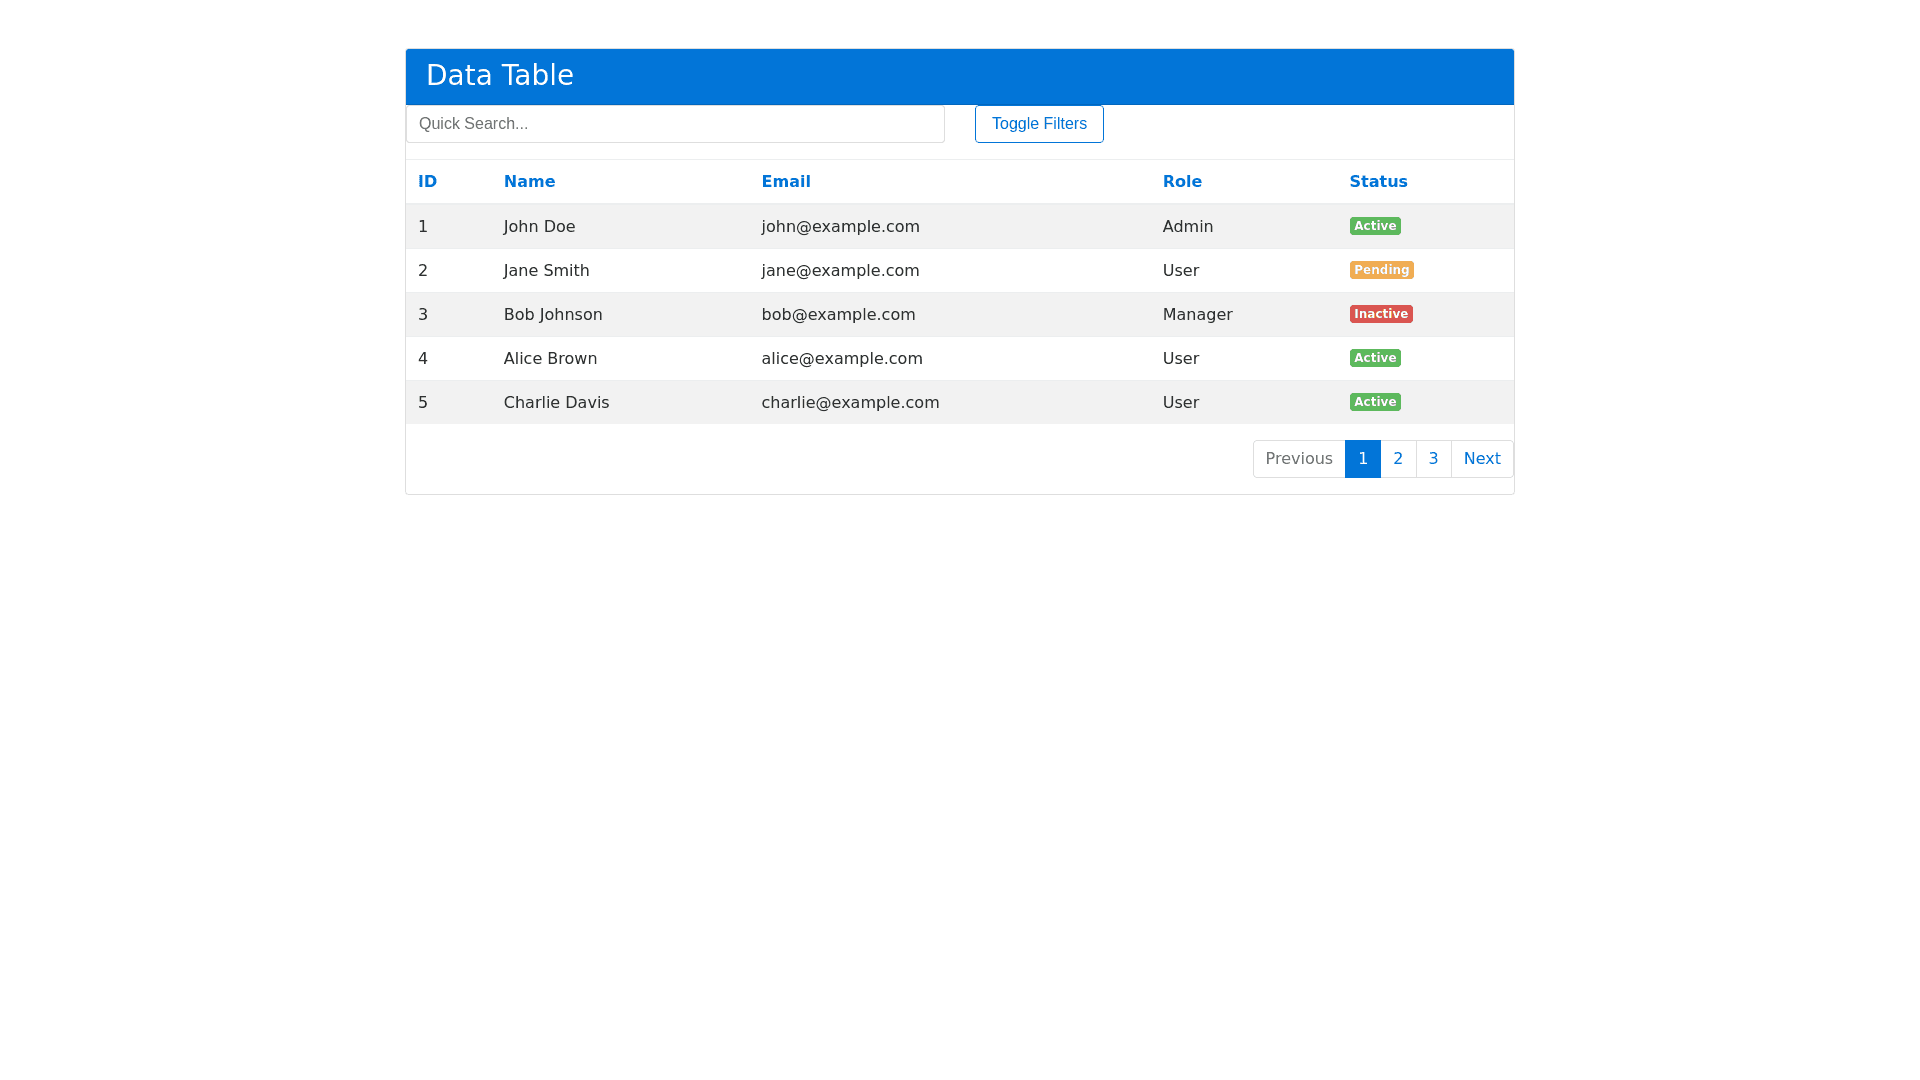Viewport: 1920px width, 1080px height.
Task: Select current page 1 in pagination
Action: pyautogui.click(x=1362, y=459)
